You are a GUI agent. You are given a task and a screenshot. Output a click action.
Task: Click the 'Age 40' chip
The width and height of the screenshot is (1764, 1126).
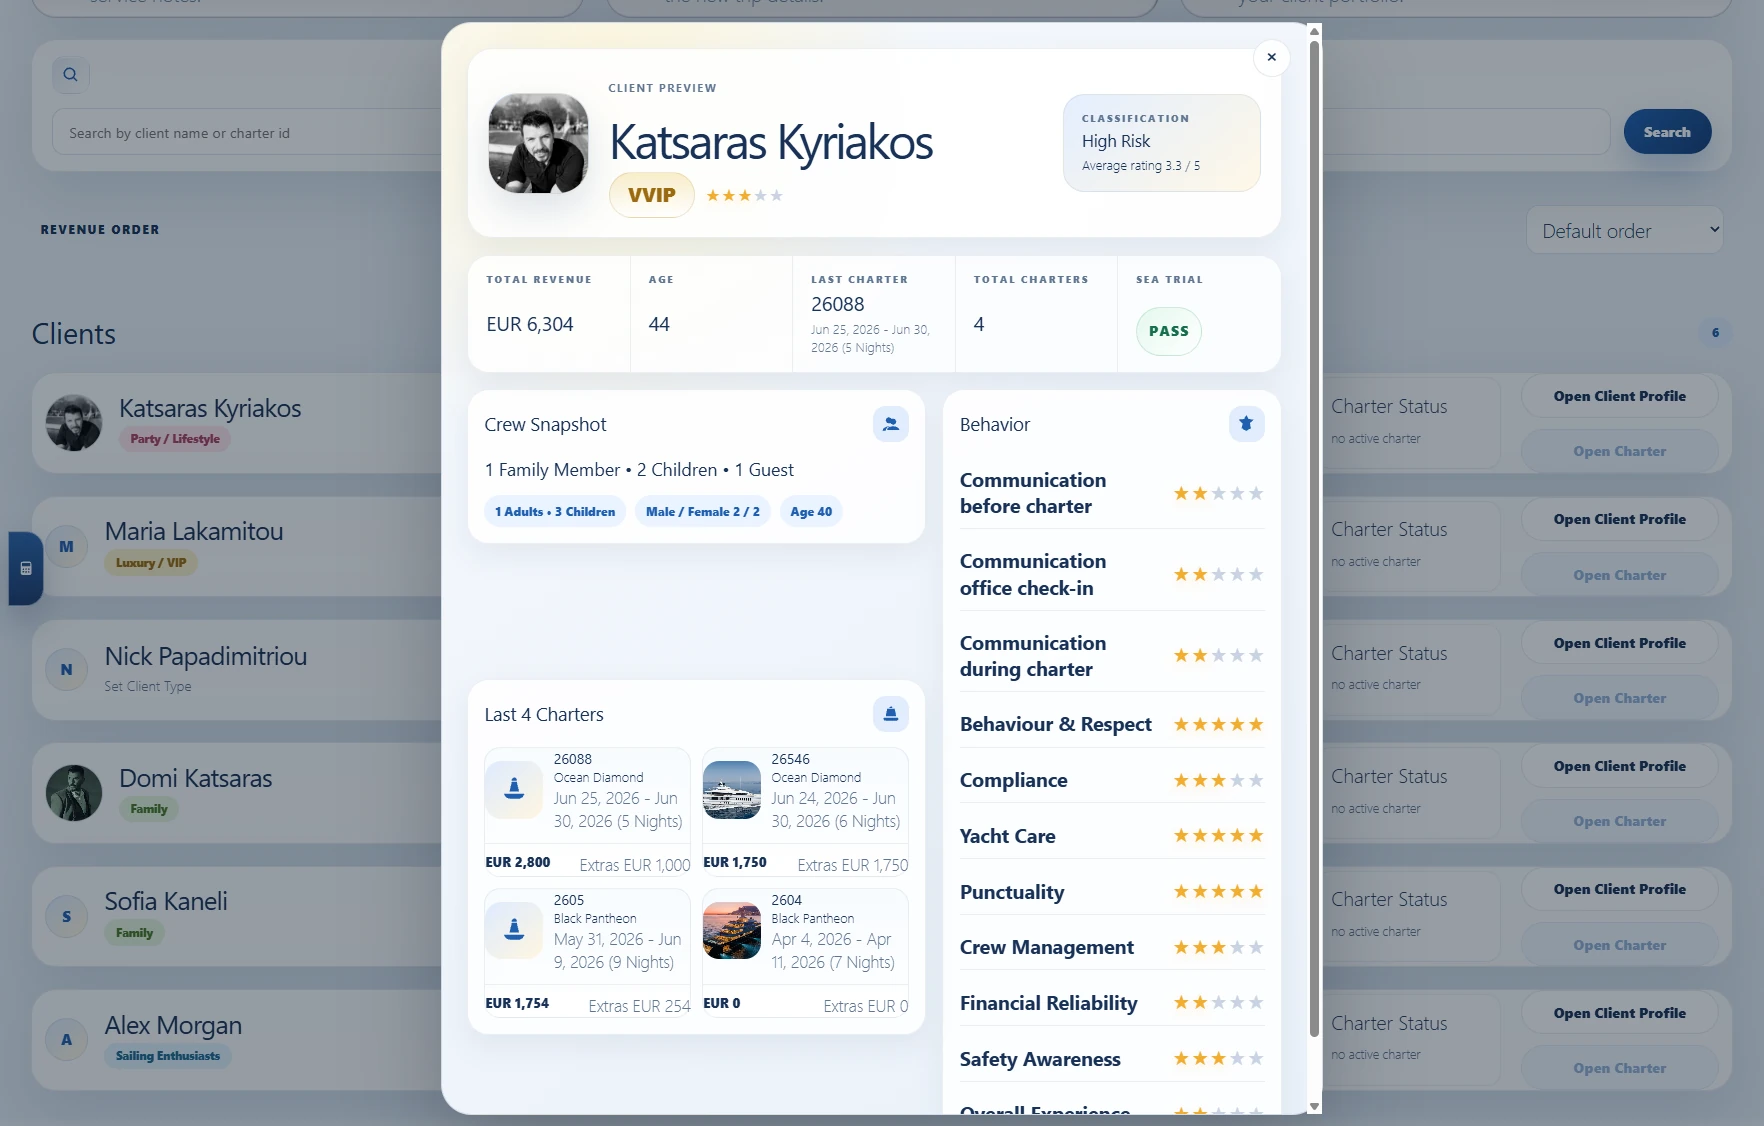click(x=811, y=512)
